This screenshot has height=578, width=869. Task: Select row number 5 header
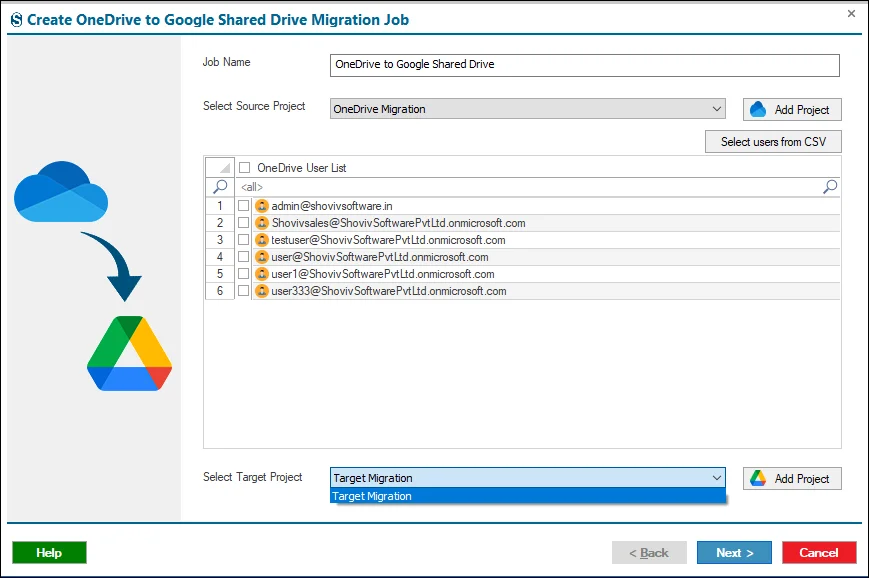coord(220,274)
